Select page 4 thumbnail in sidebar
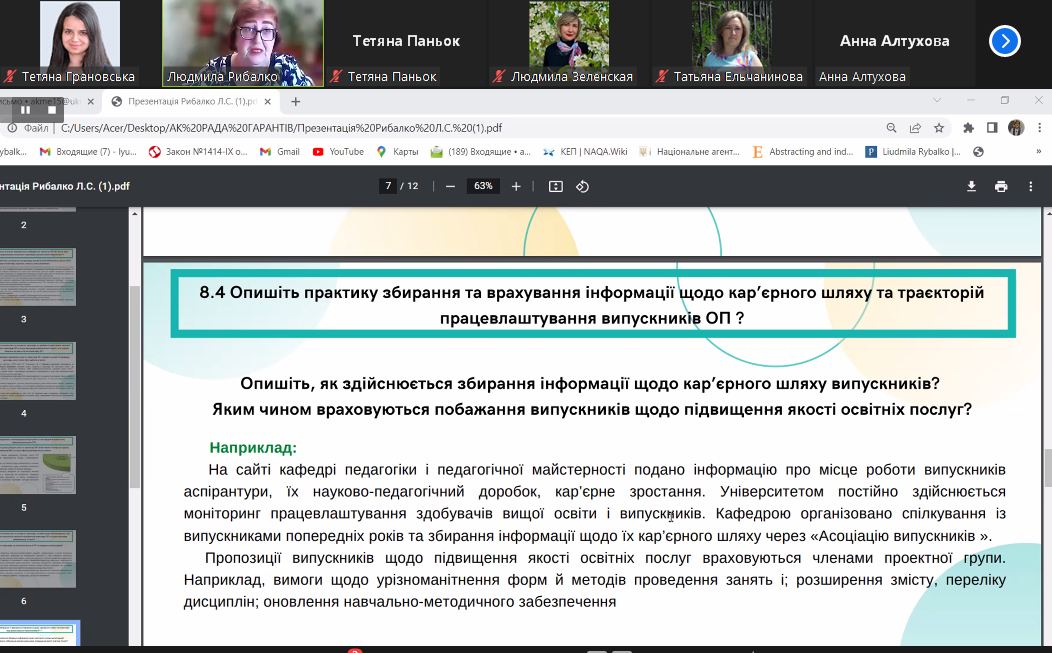The height and width of the screenshot is (653, 1052). 38,370
